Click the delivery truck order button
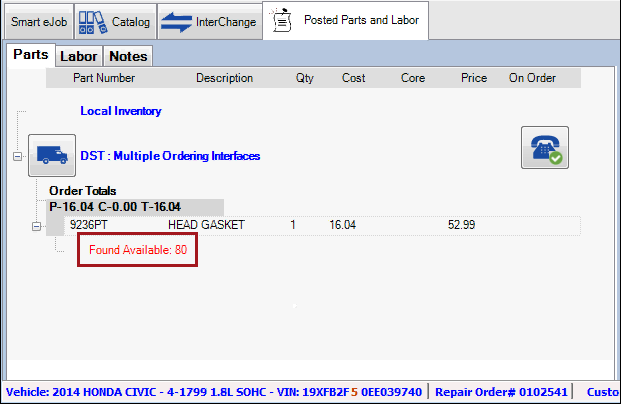Screen dimensions: 621x404 52,155
